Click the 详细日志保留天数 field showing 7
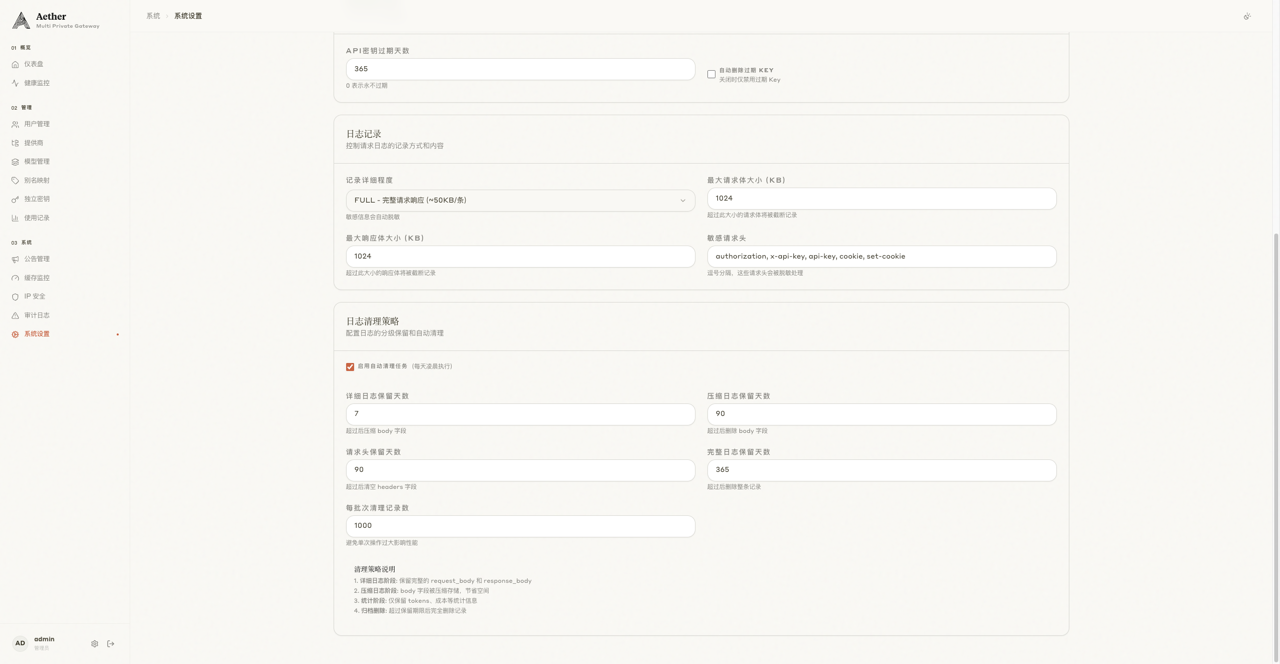The height and width of the screenshot is (664, 1280). click(x=520, y=414)
